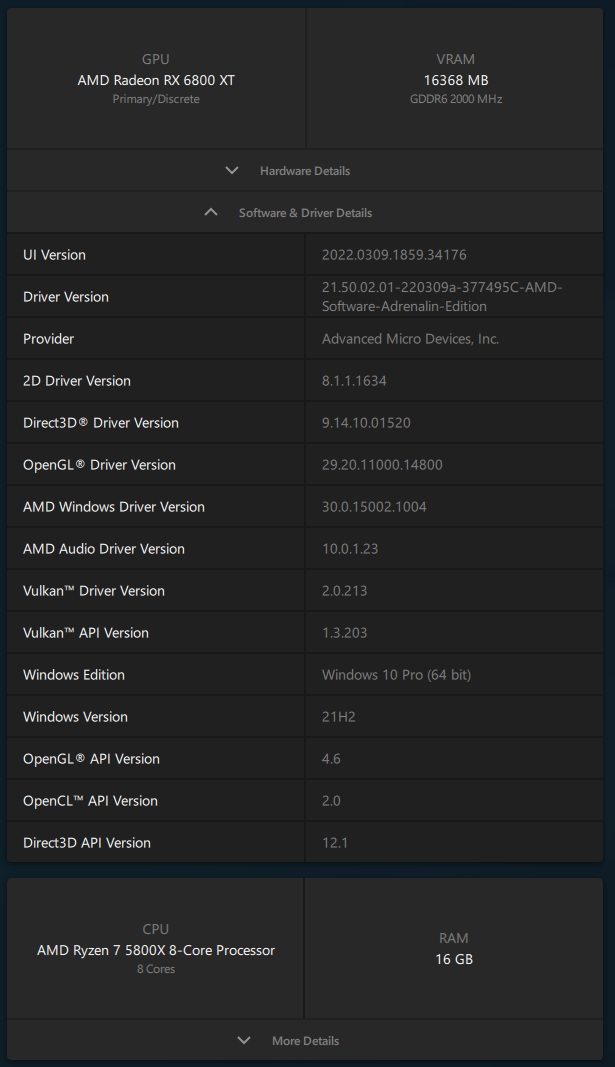Click the CPU heading label

click(156, 930)
